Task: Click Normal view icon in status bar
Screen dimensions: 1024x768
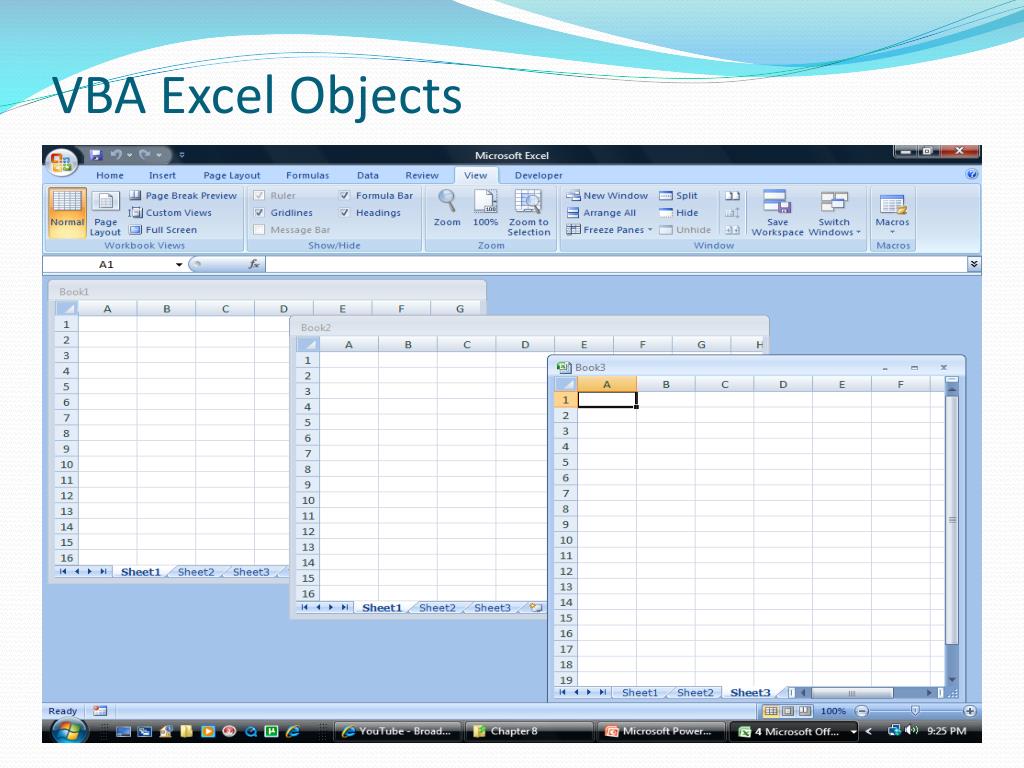Action: [771, 711]
